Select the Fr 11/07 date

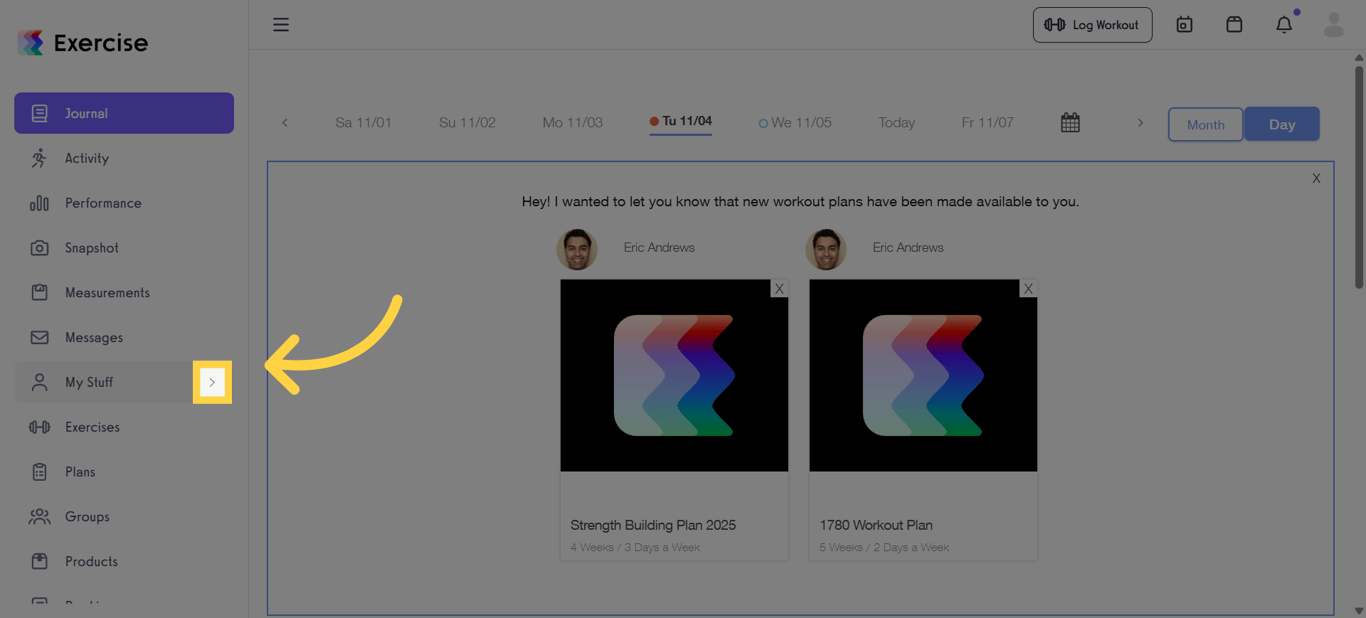[x=987, y=123]
